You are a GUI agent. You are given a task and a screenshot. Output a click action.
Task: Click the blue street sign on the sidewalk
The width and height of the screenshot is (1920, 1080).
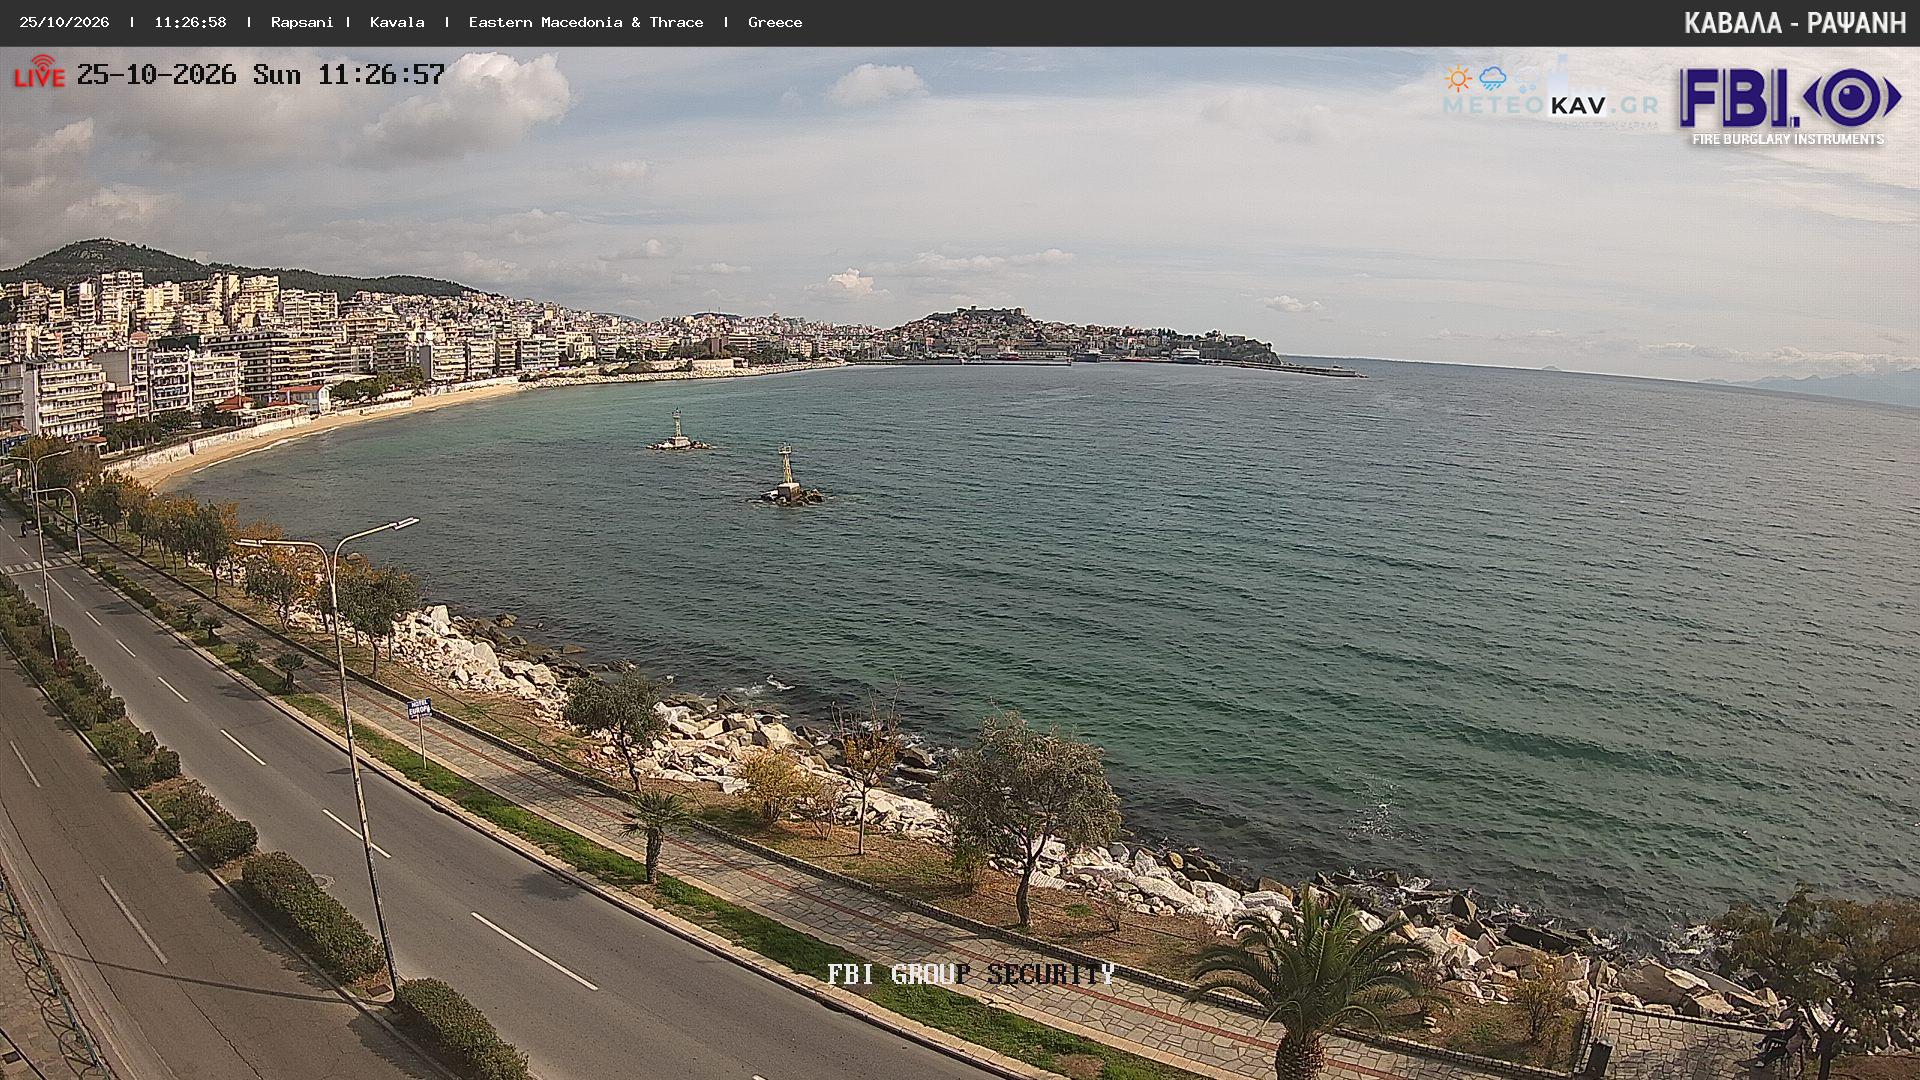click(420, 709)
